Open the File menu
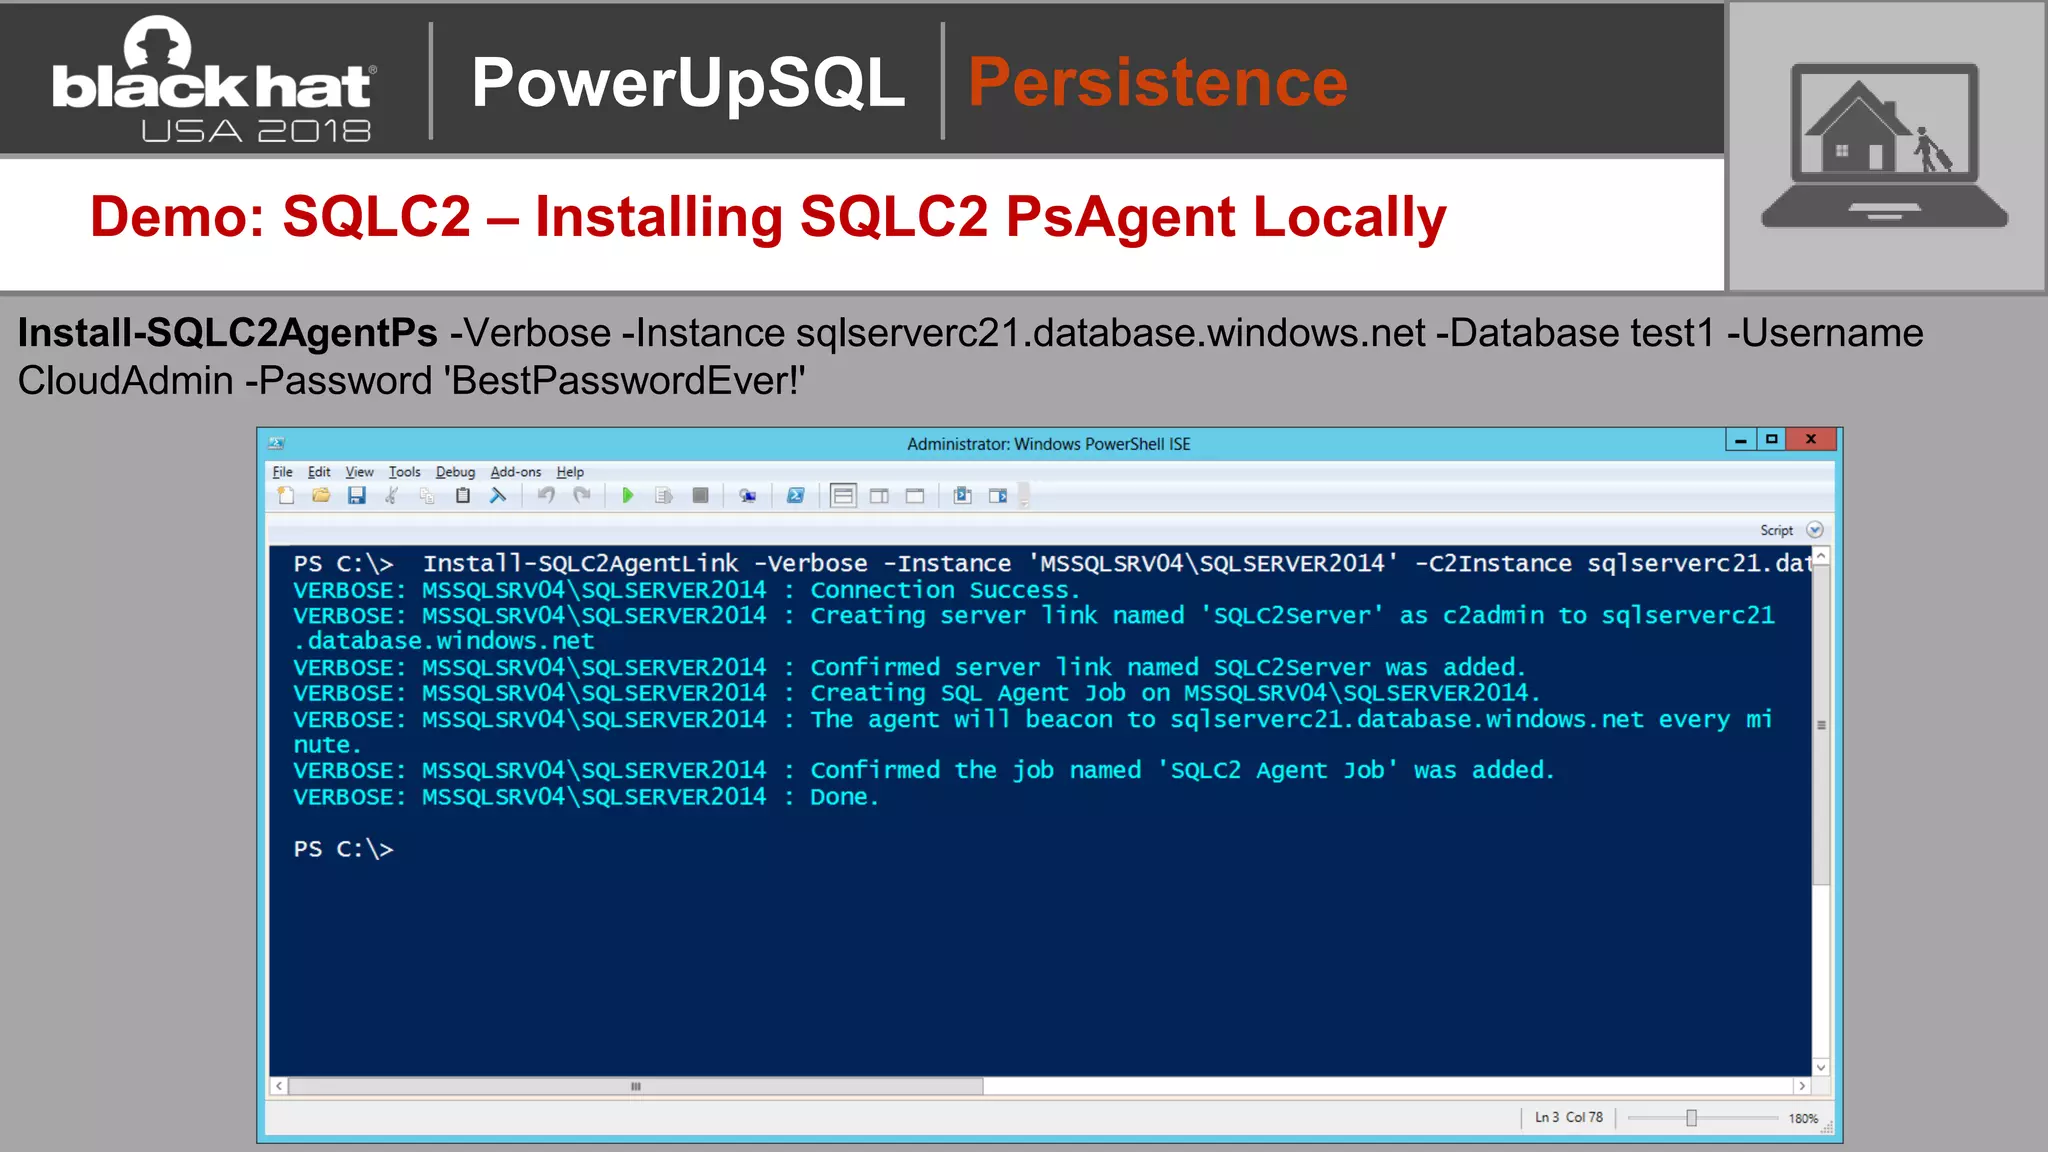 (283, 472)
